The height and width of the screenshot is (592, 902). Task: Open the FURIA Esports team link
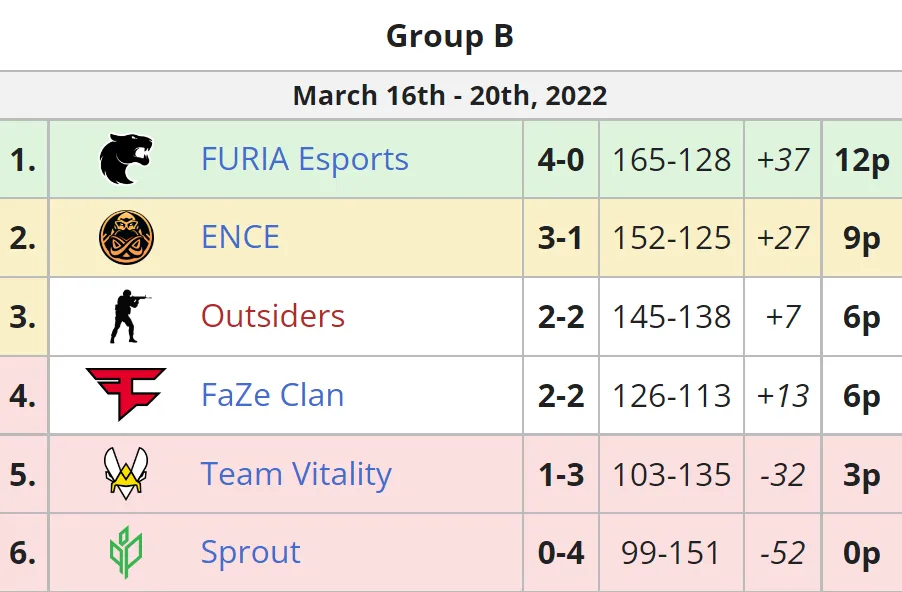(x=305, y=159)
